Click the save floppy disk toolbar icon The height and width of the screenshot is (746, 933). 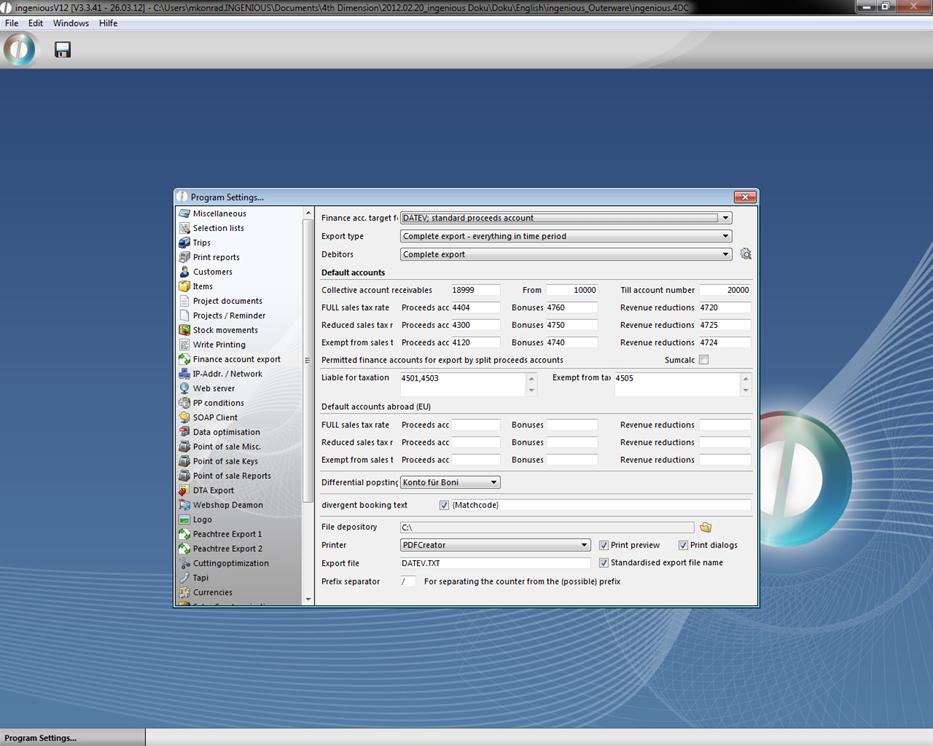click(62, 50)
